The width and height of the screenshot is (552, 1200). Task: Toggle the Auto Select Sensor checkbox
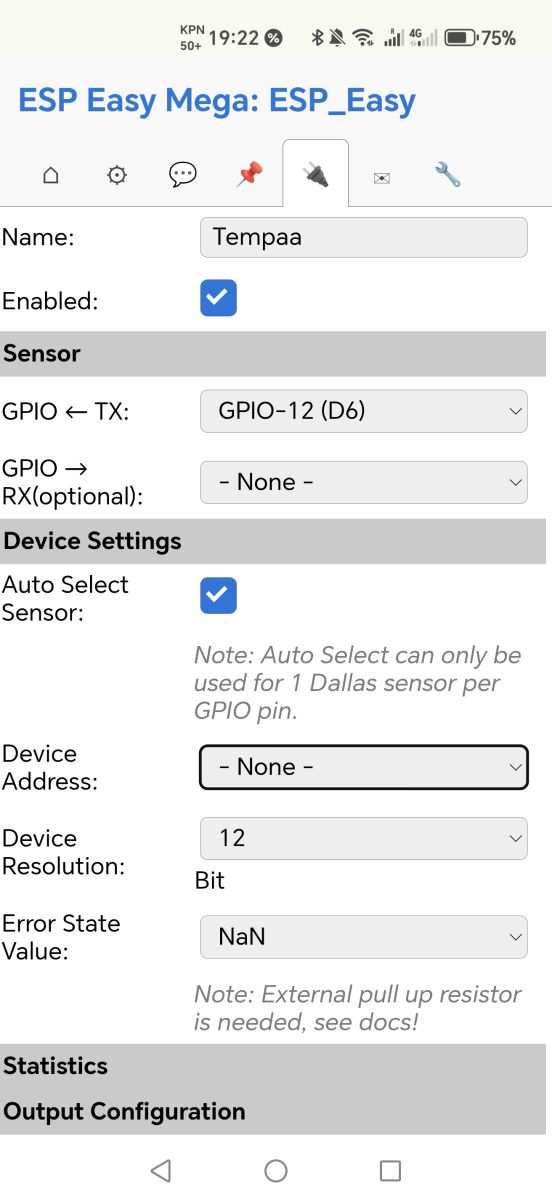(218, 595)
